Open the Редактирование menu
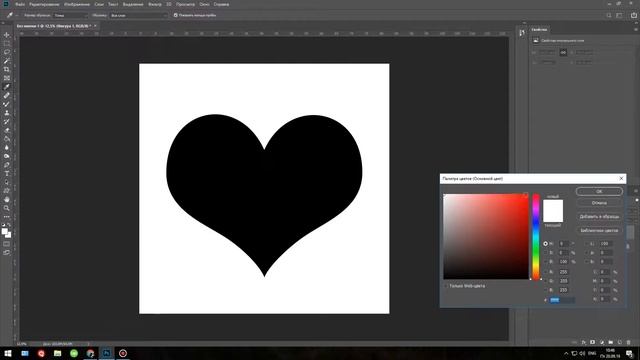Image resolution: width=640 pixels, height=360 pixels. [44, 4]
